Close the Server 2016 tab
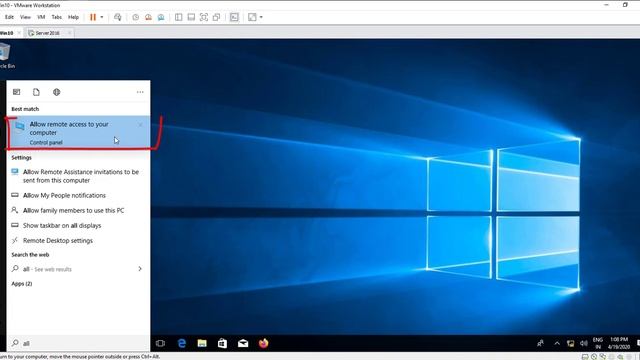This screenshot has height=360, width=640. click(70, 33)
